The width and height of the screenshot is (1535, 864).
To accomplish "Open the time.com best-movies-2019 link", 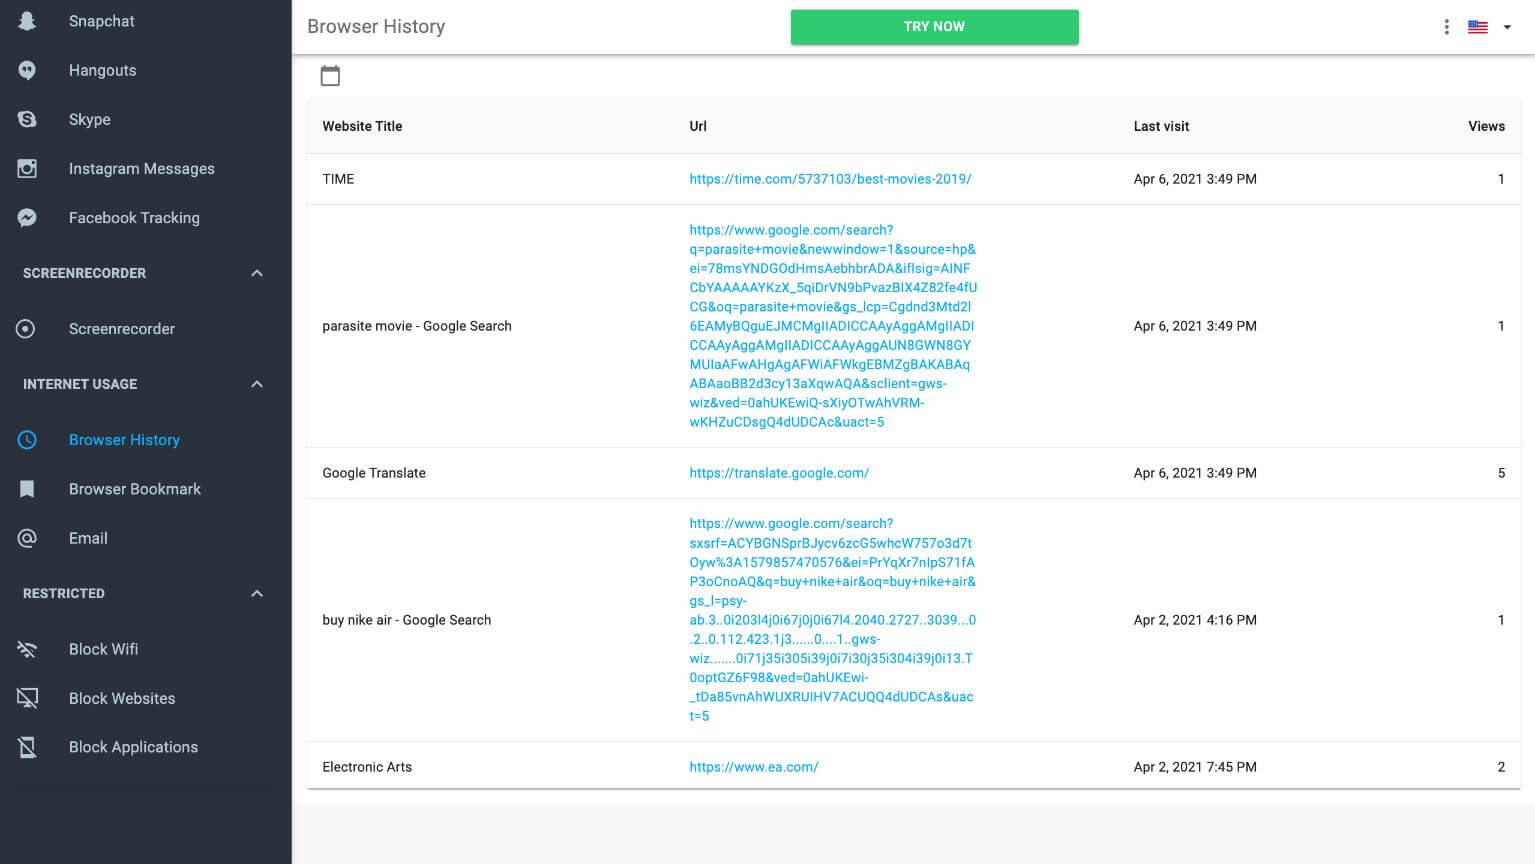I will (x=830, y=179).
